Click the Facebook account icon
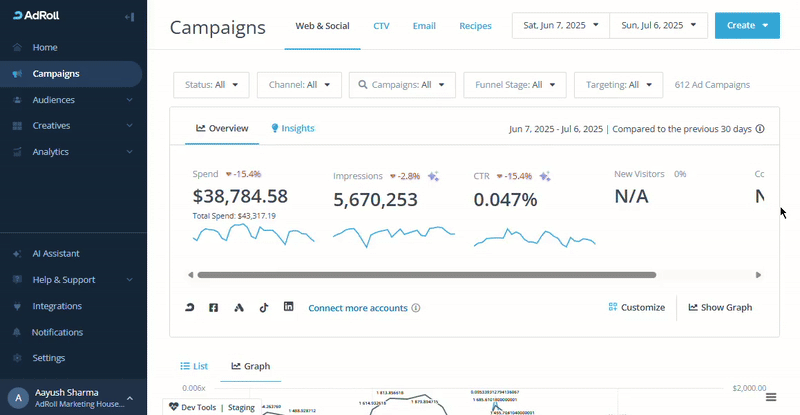This screenshot has height=415, width=800. click(x=213, y=307)
